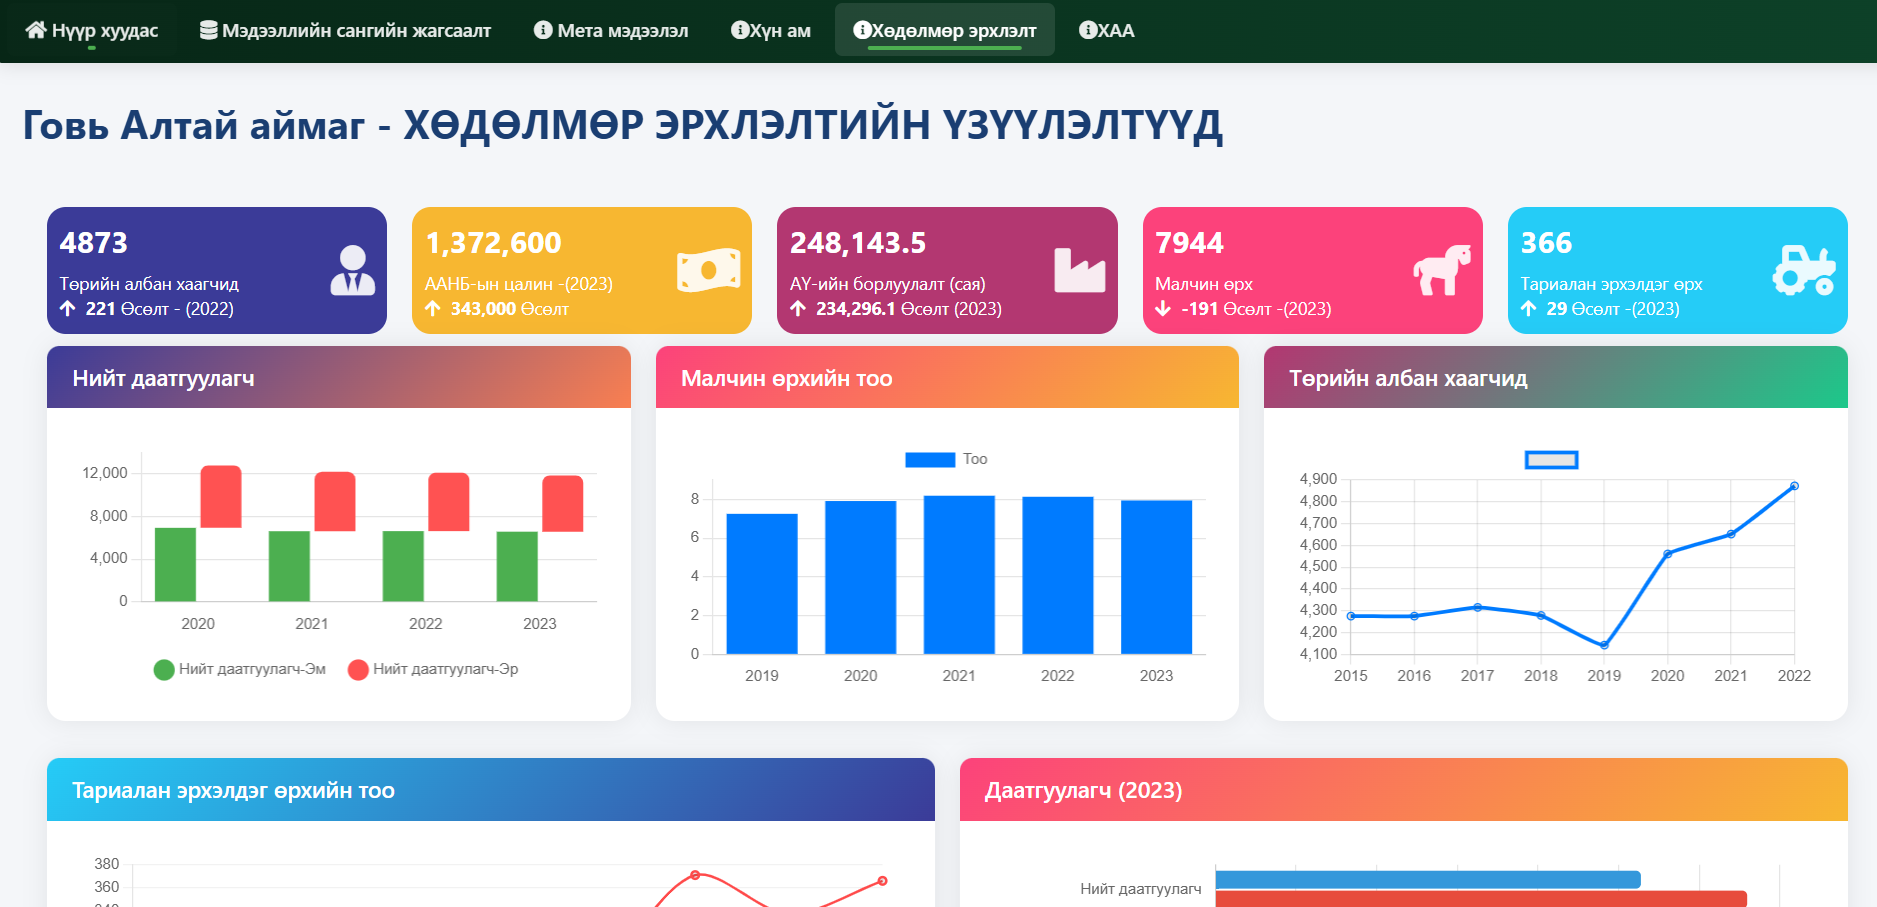This screenshot has width=1877, height=907.
Task: Click up arrow next to 29 Өсөлт
Action: [x=1529, y=309]
